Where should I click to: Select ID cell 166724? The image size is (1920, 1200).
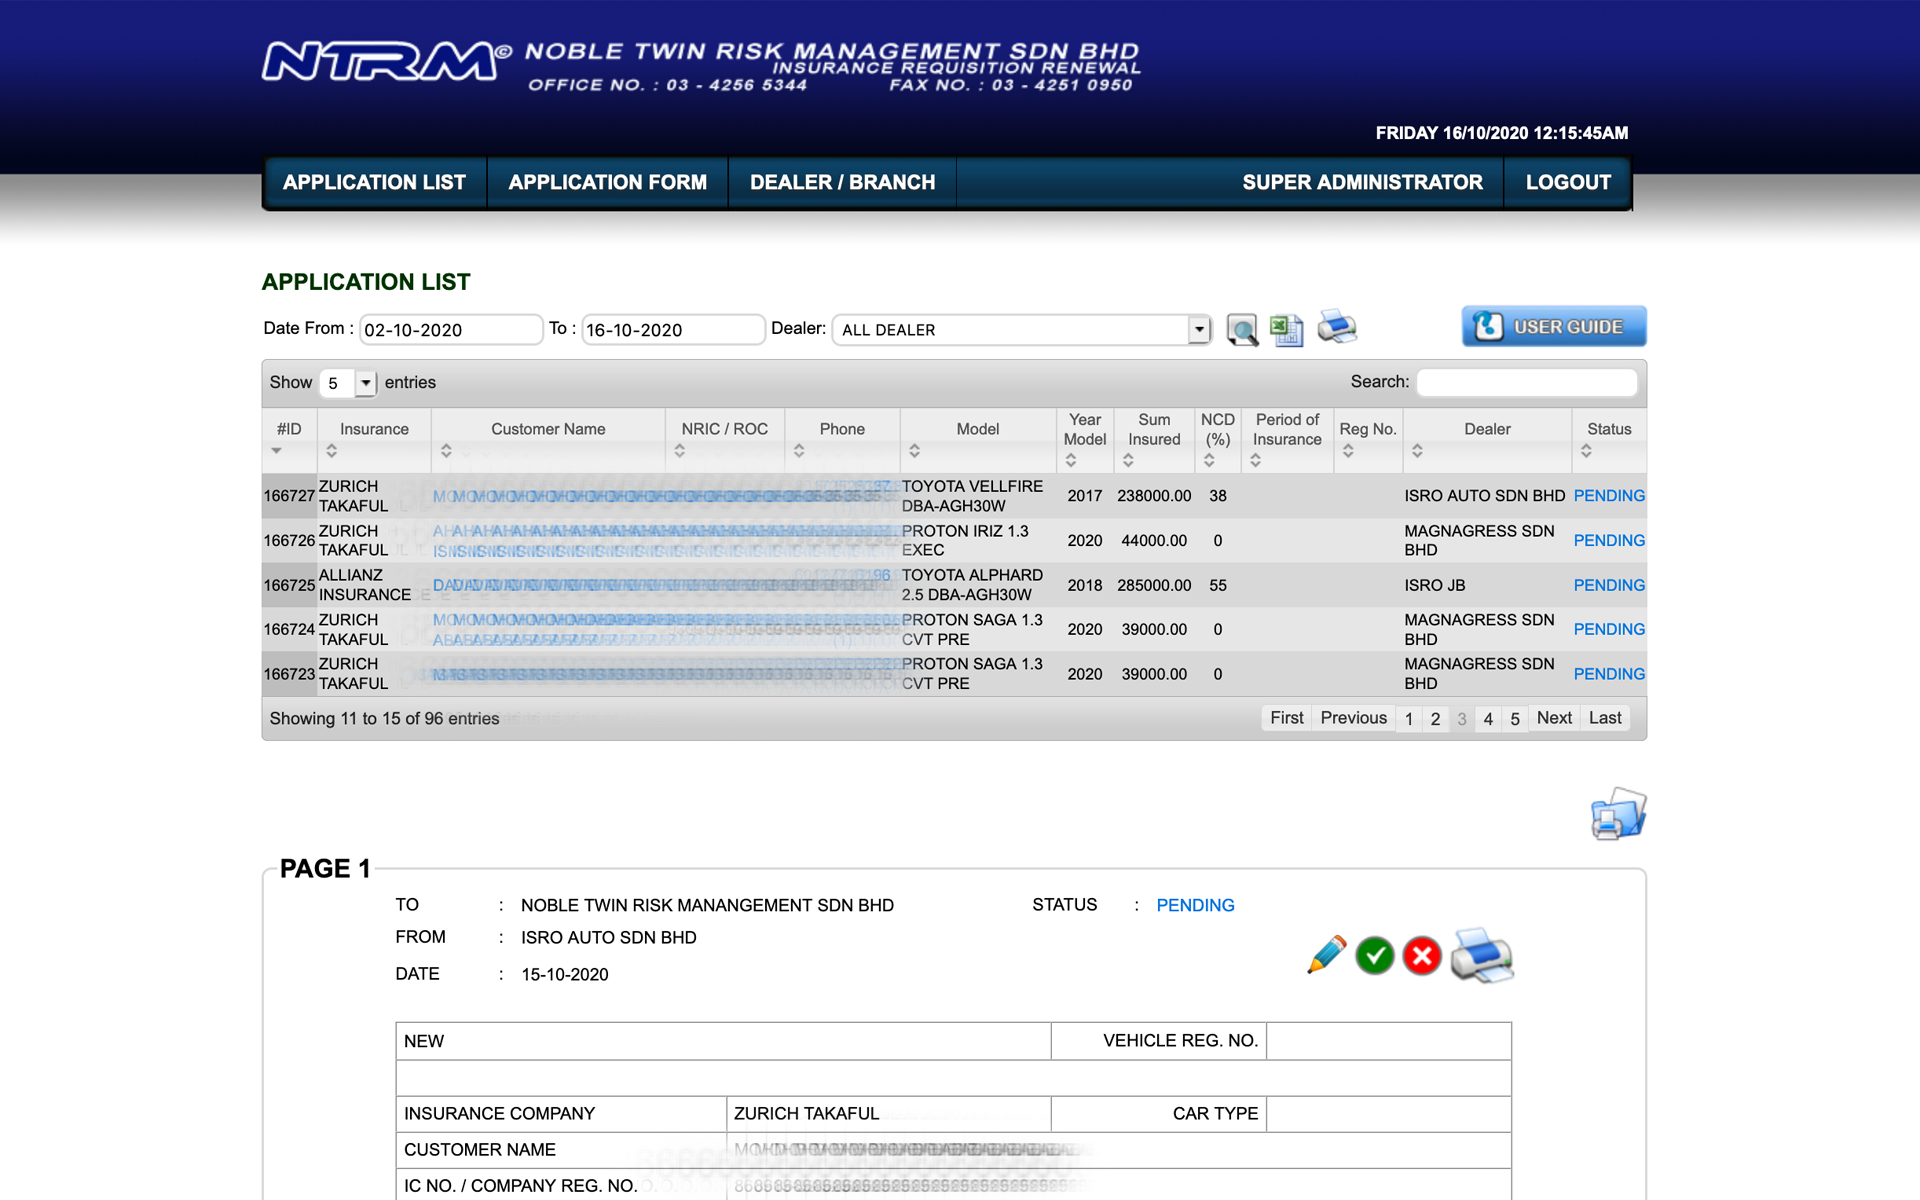(289, 629)
